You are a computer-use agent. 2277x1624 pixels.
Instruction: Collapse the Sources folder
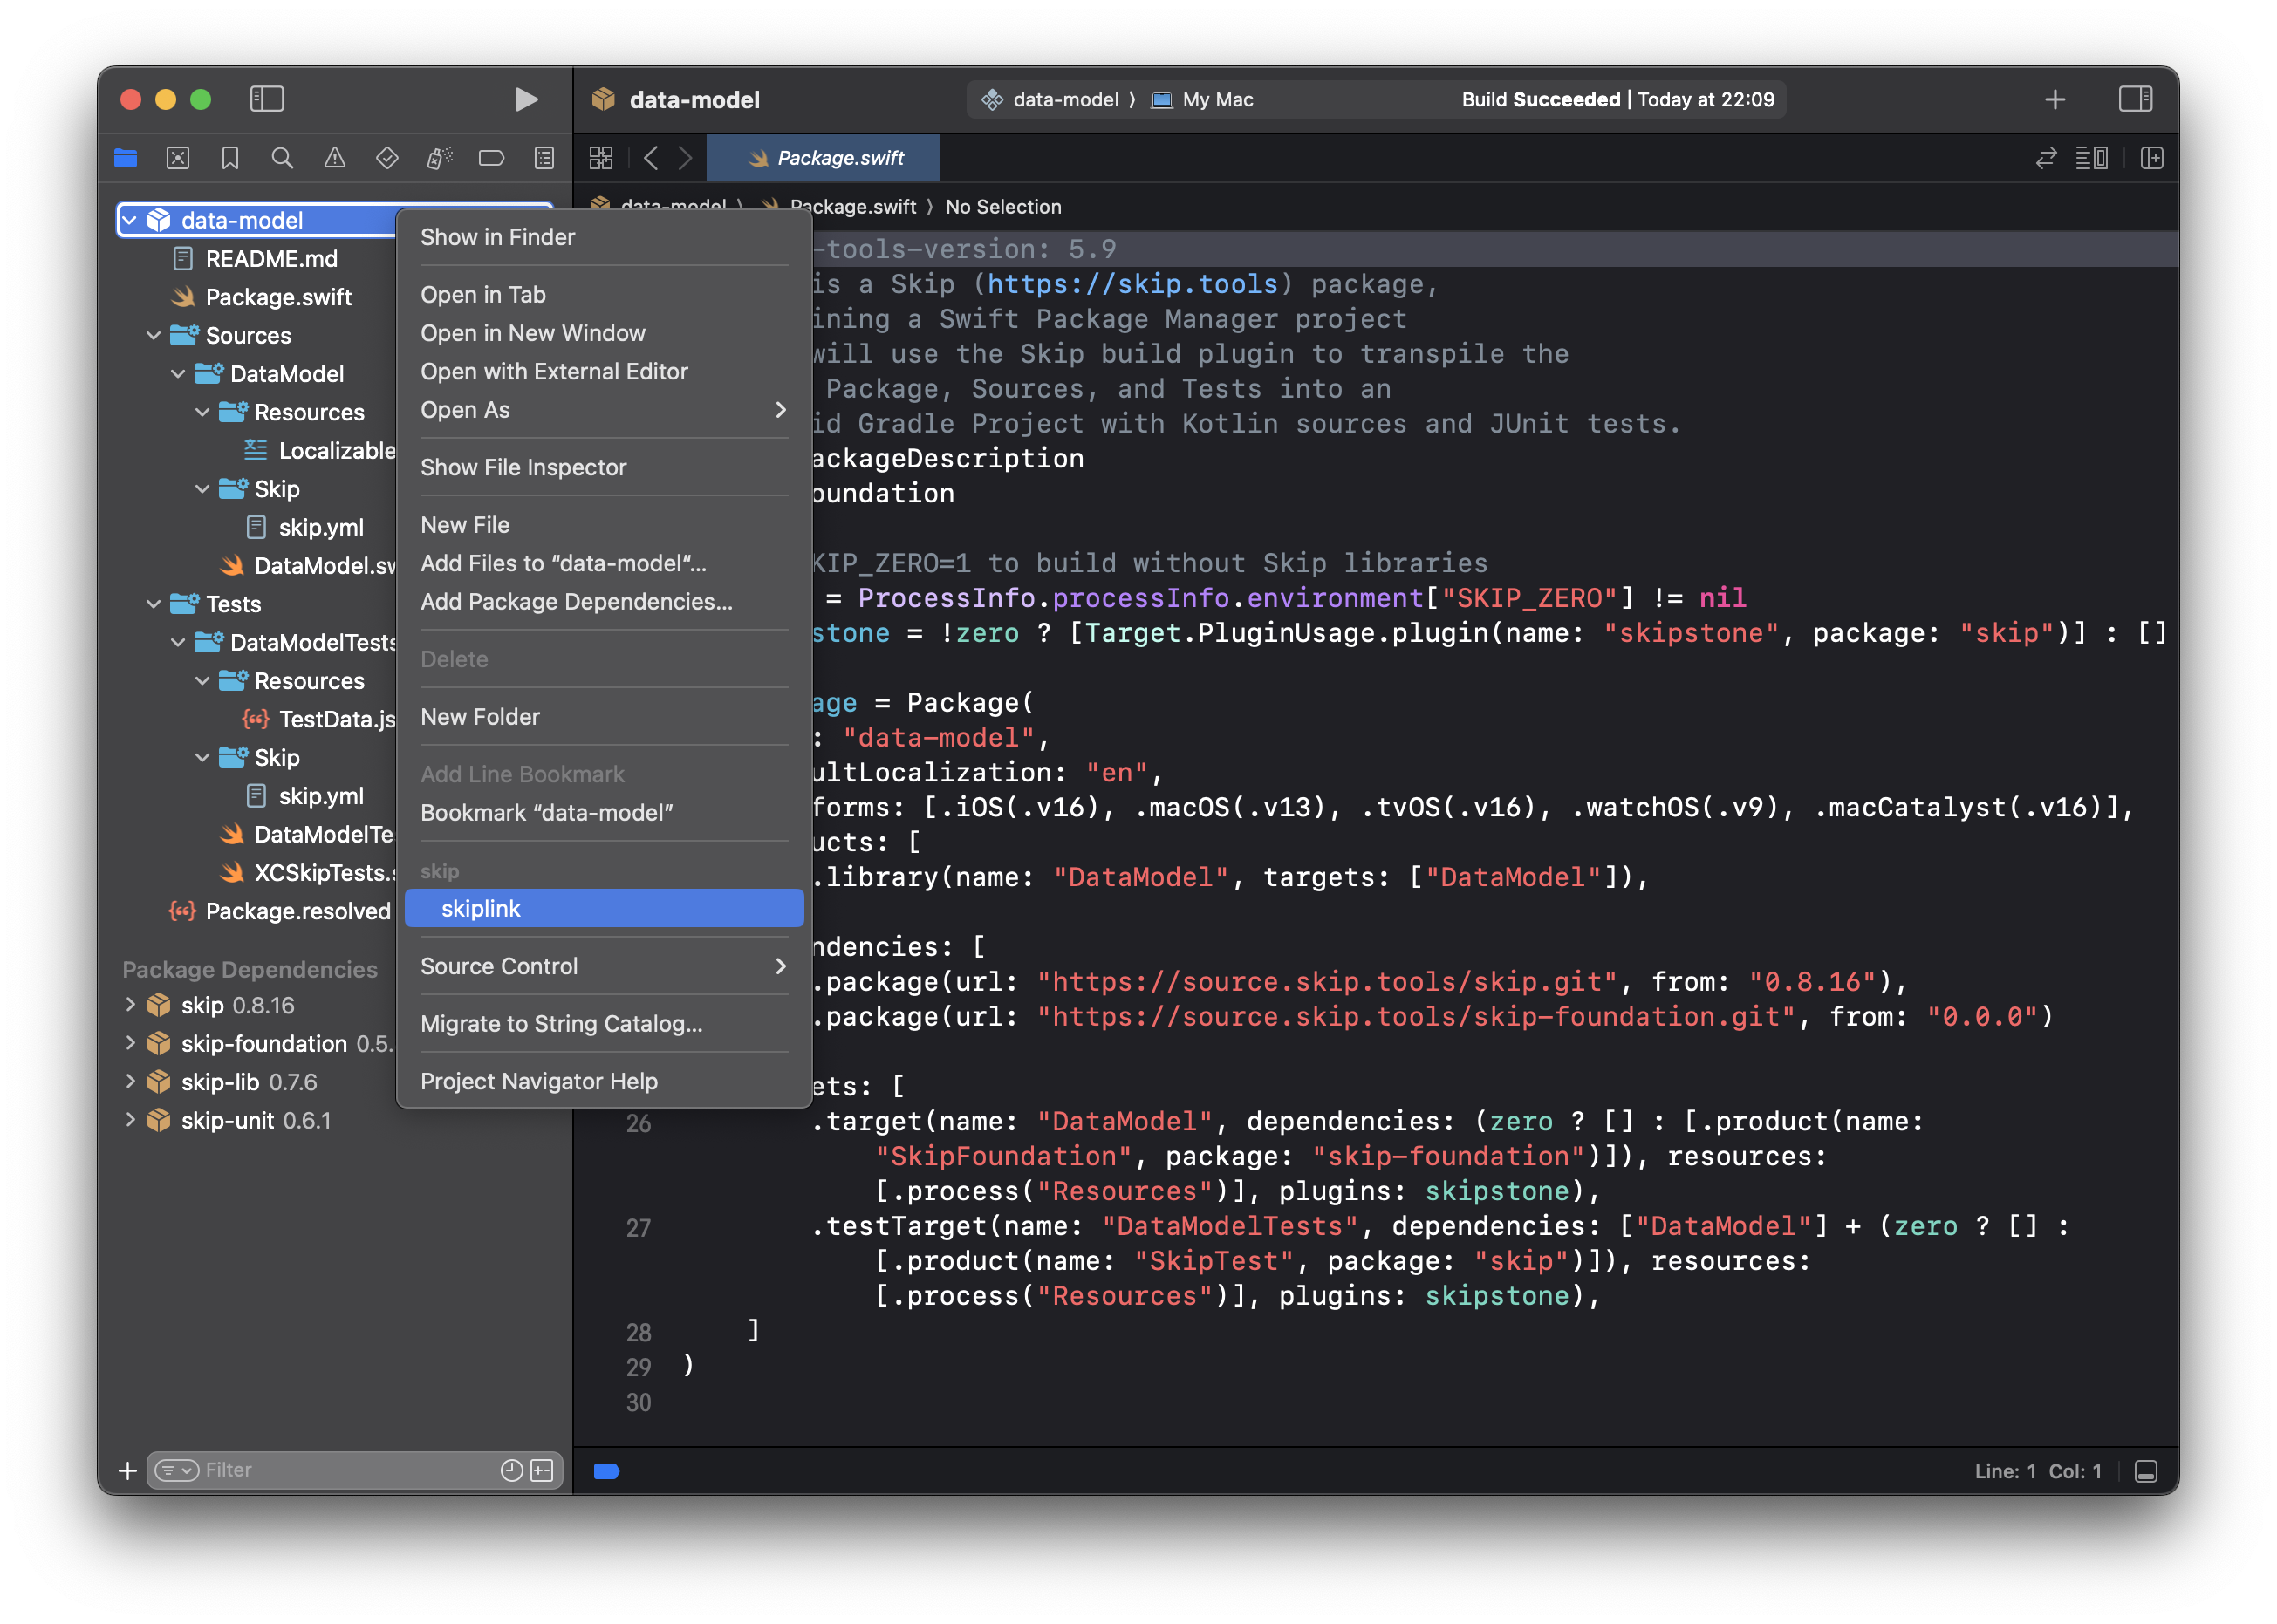point(153,335)
